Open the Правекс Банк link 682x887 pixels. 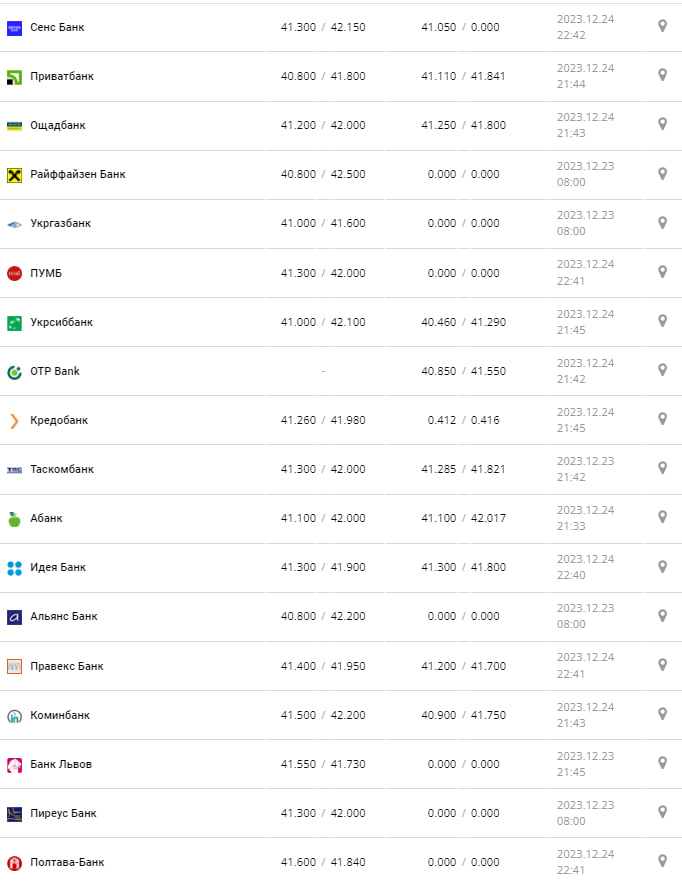pyautogui.click(x=67, y=666)
